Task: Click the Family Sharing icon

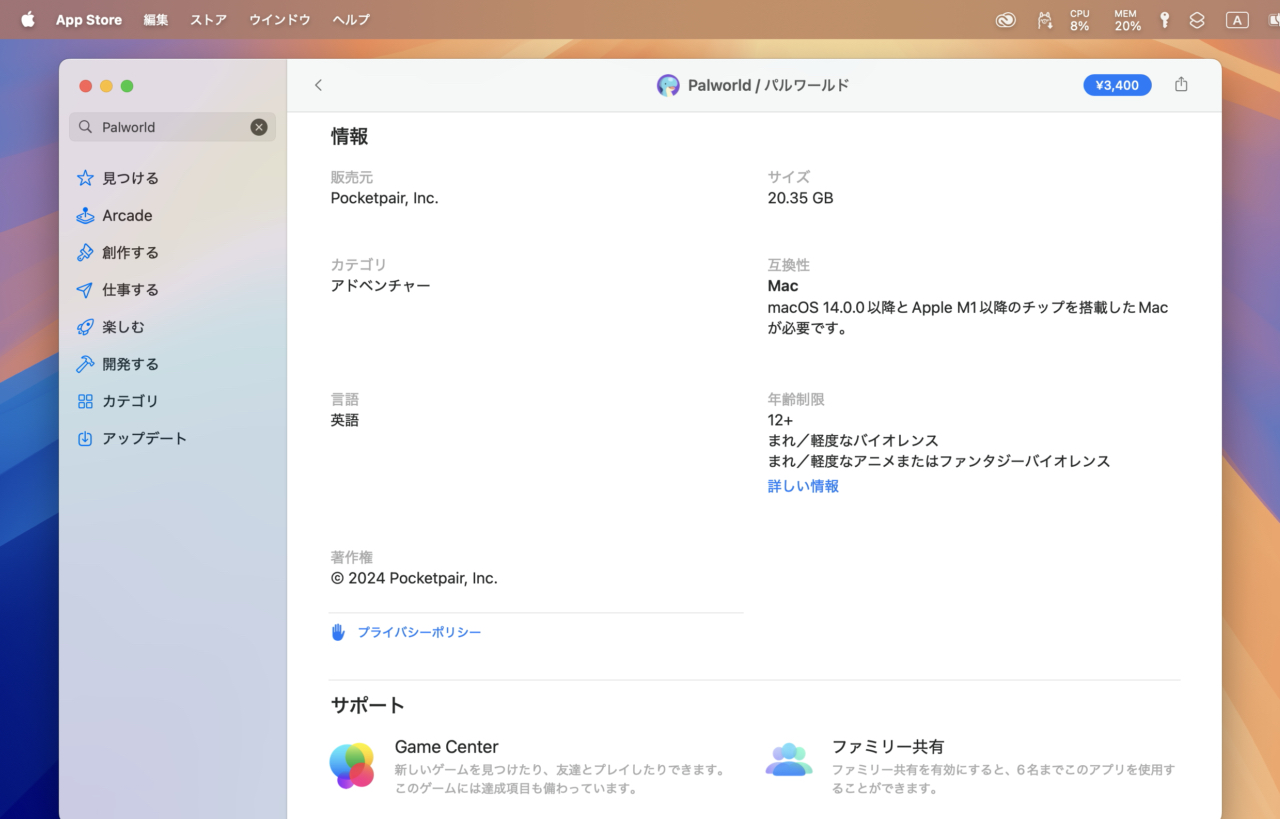Action: click(x=789, y=760)
